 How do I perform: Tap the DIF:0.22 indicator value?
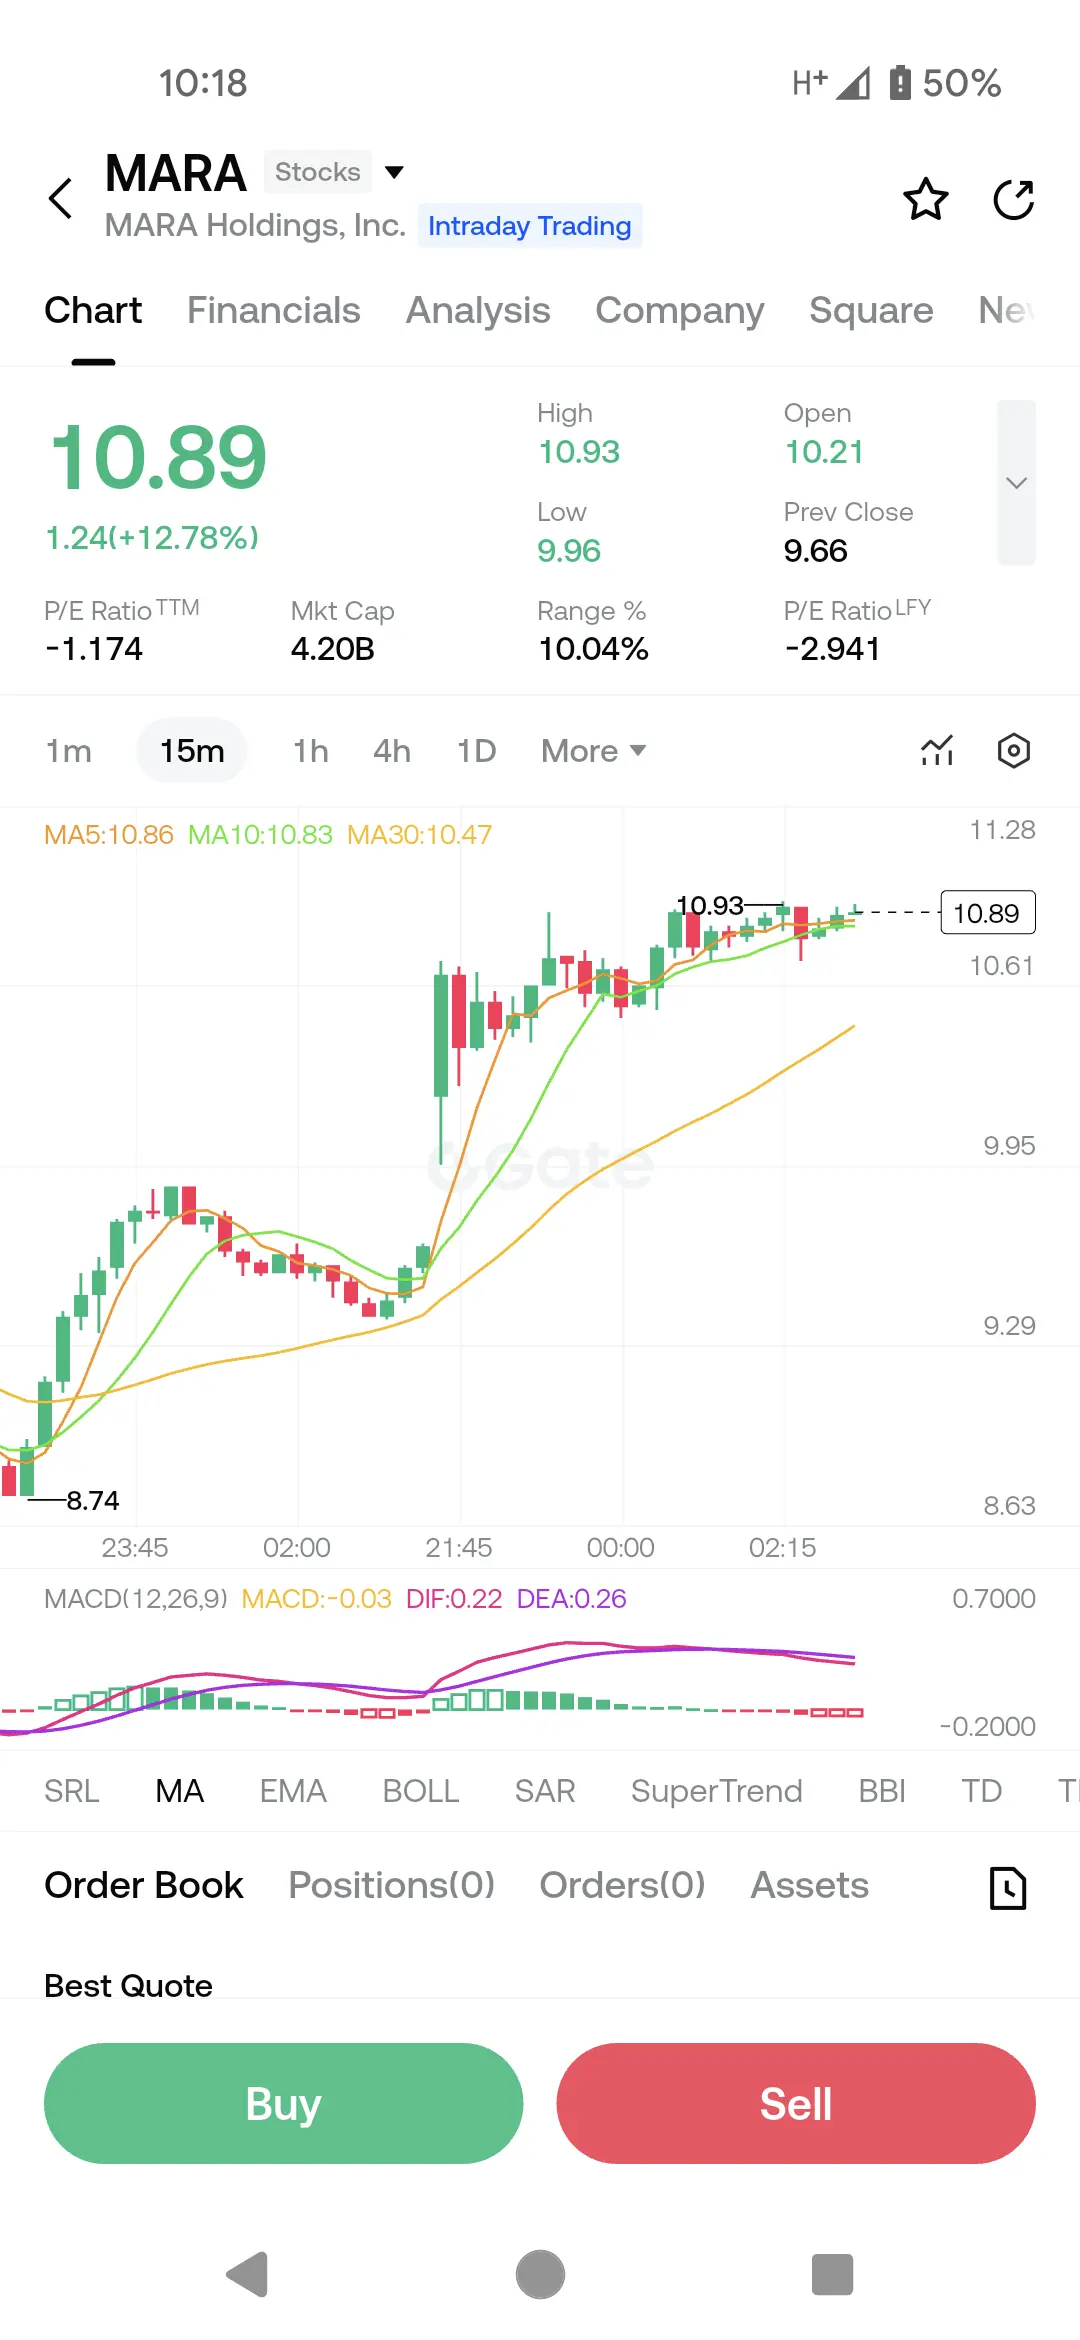pyautogui.click(x=454, y=1599)
